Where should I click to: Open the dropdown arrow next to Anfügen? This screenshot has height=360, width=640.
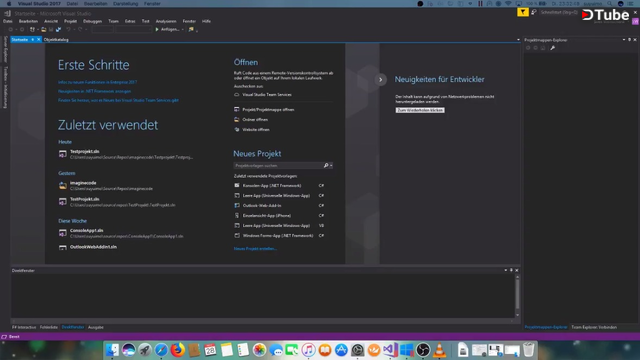point(182,29)
